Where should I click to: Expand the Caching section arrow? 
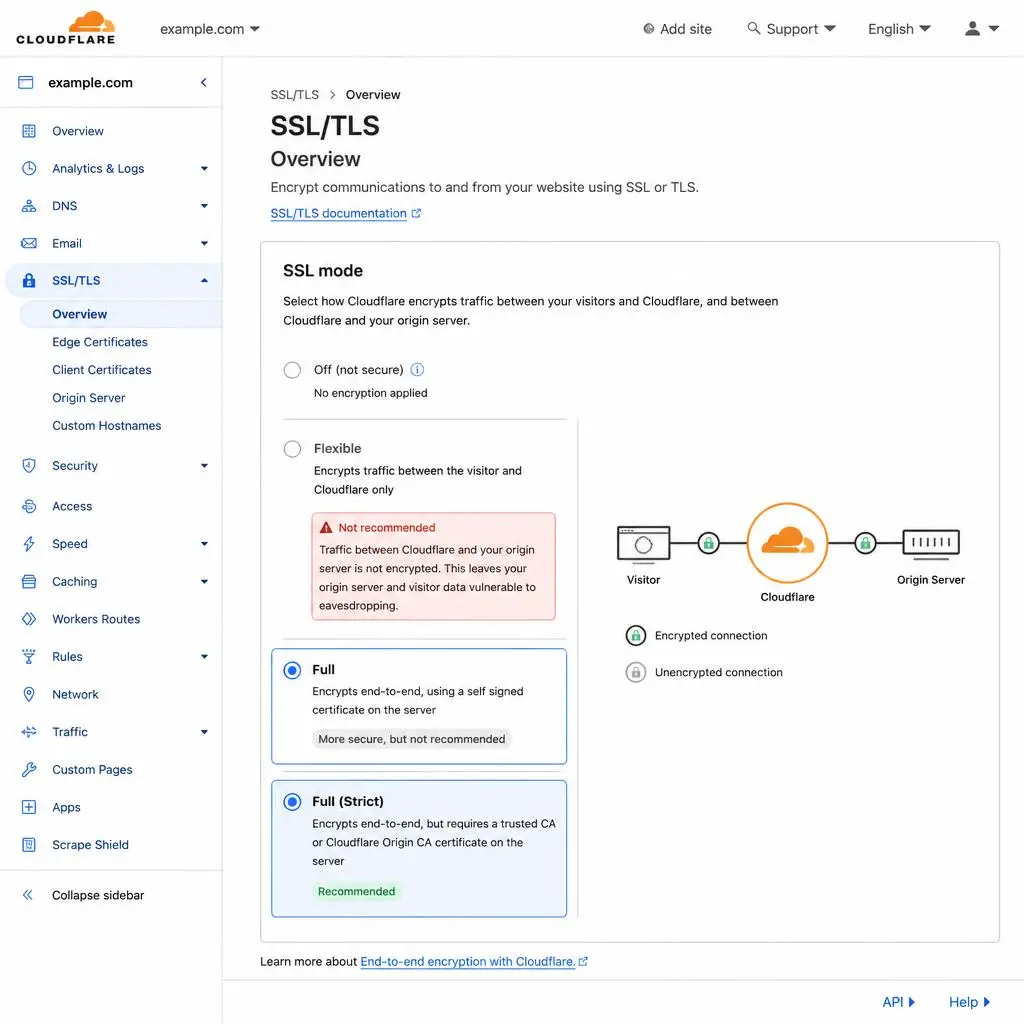pyautogui.click(x=204, y=582)
